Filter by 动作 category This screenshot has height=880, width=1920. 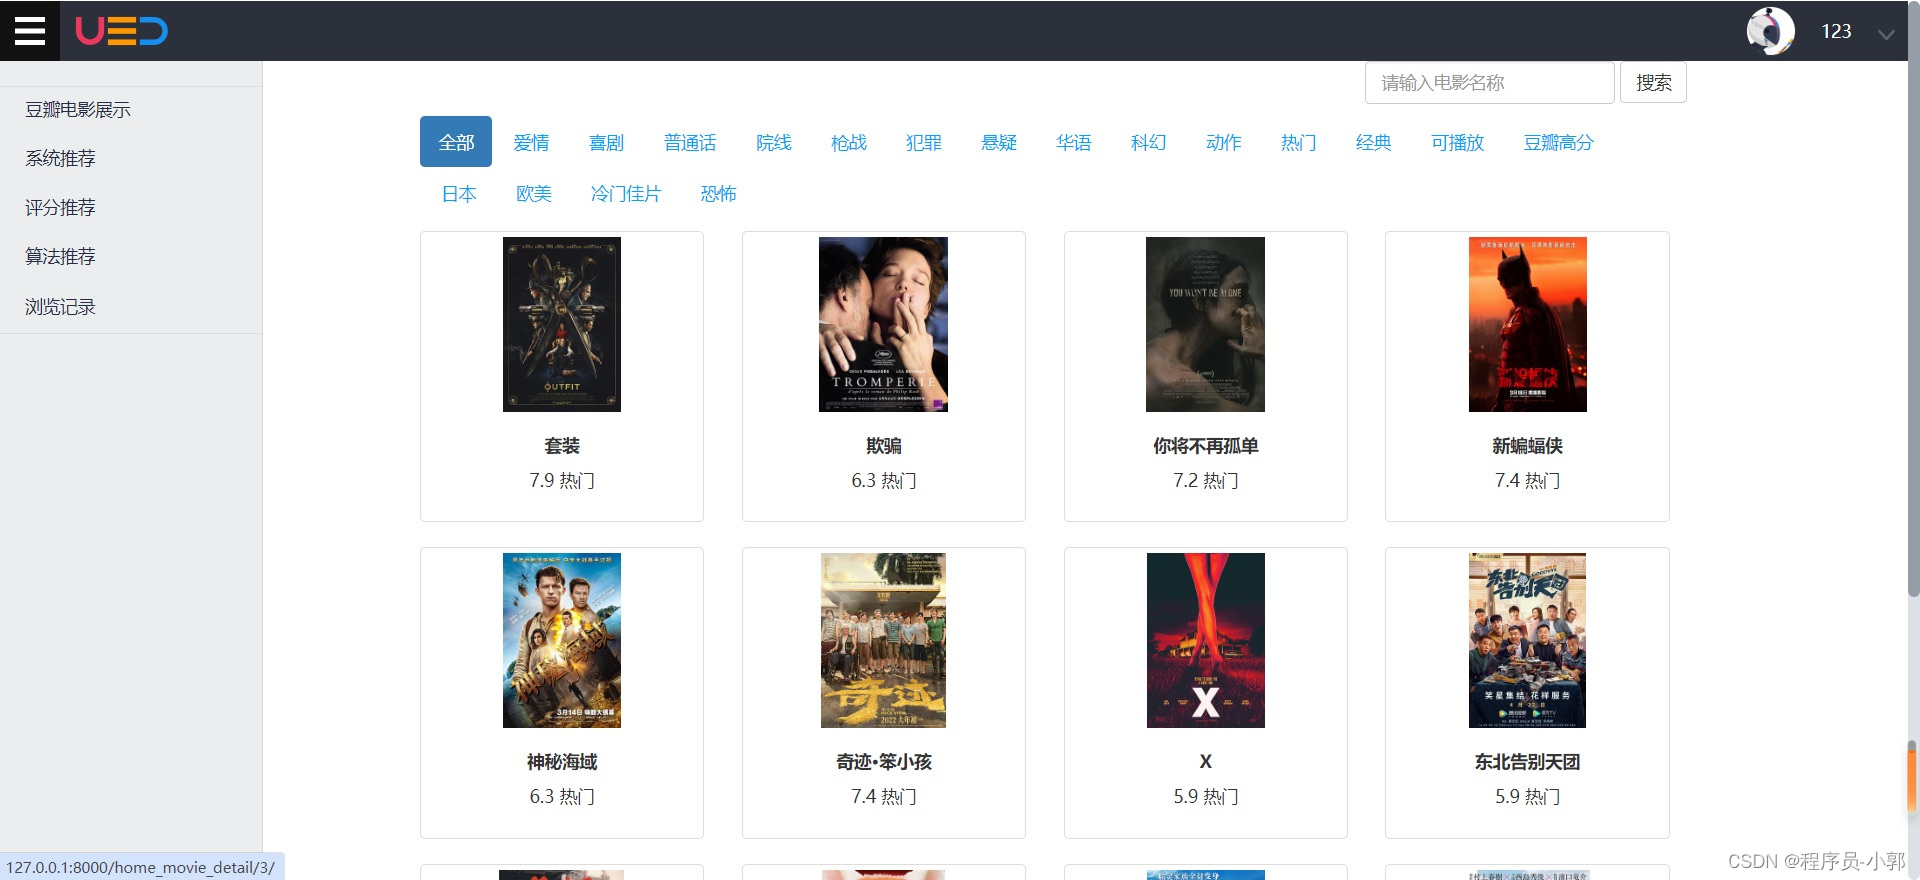click(x=1223, y=142)
